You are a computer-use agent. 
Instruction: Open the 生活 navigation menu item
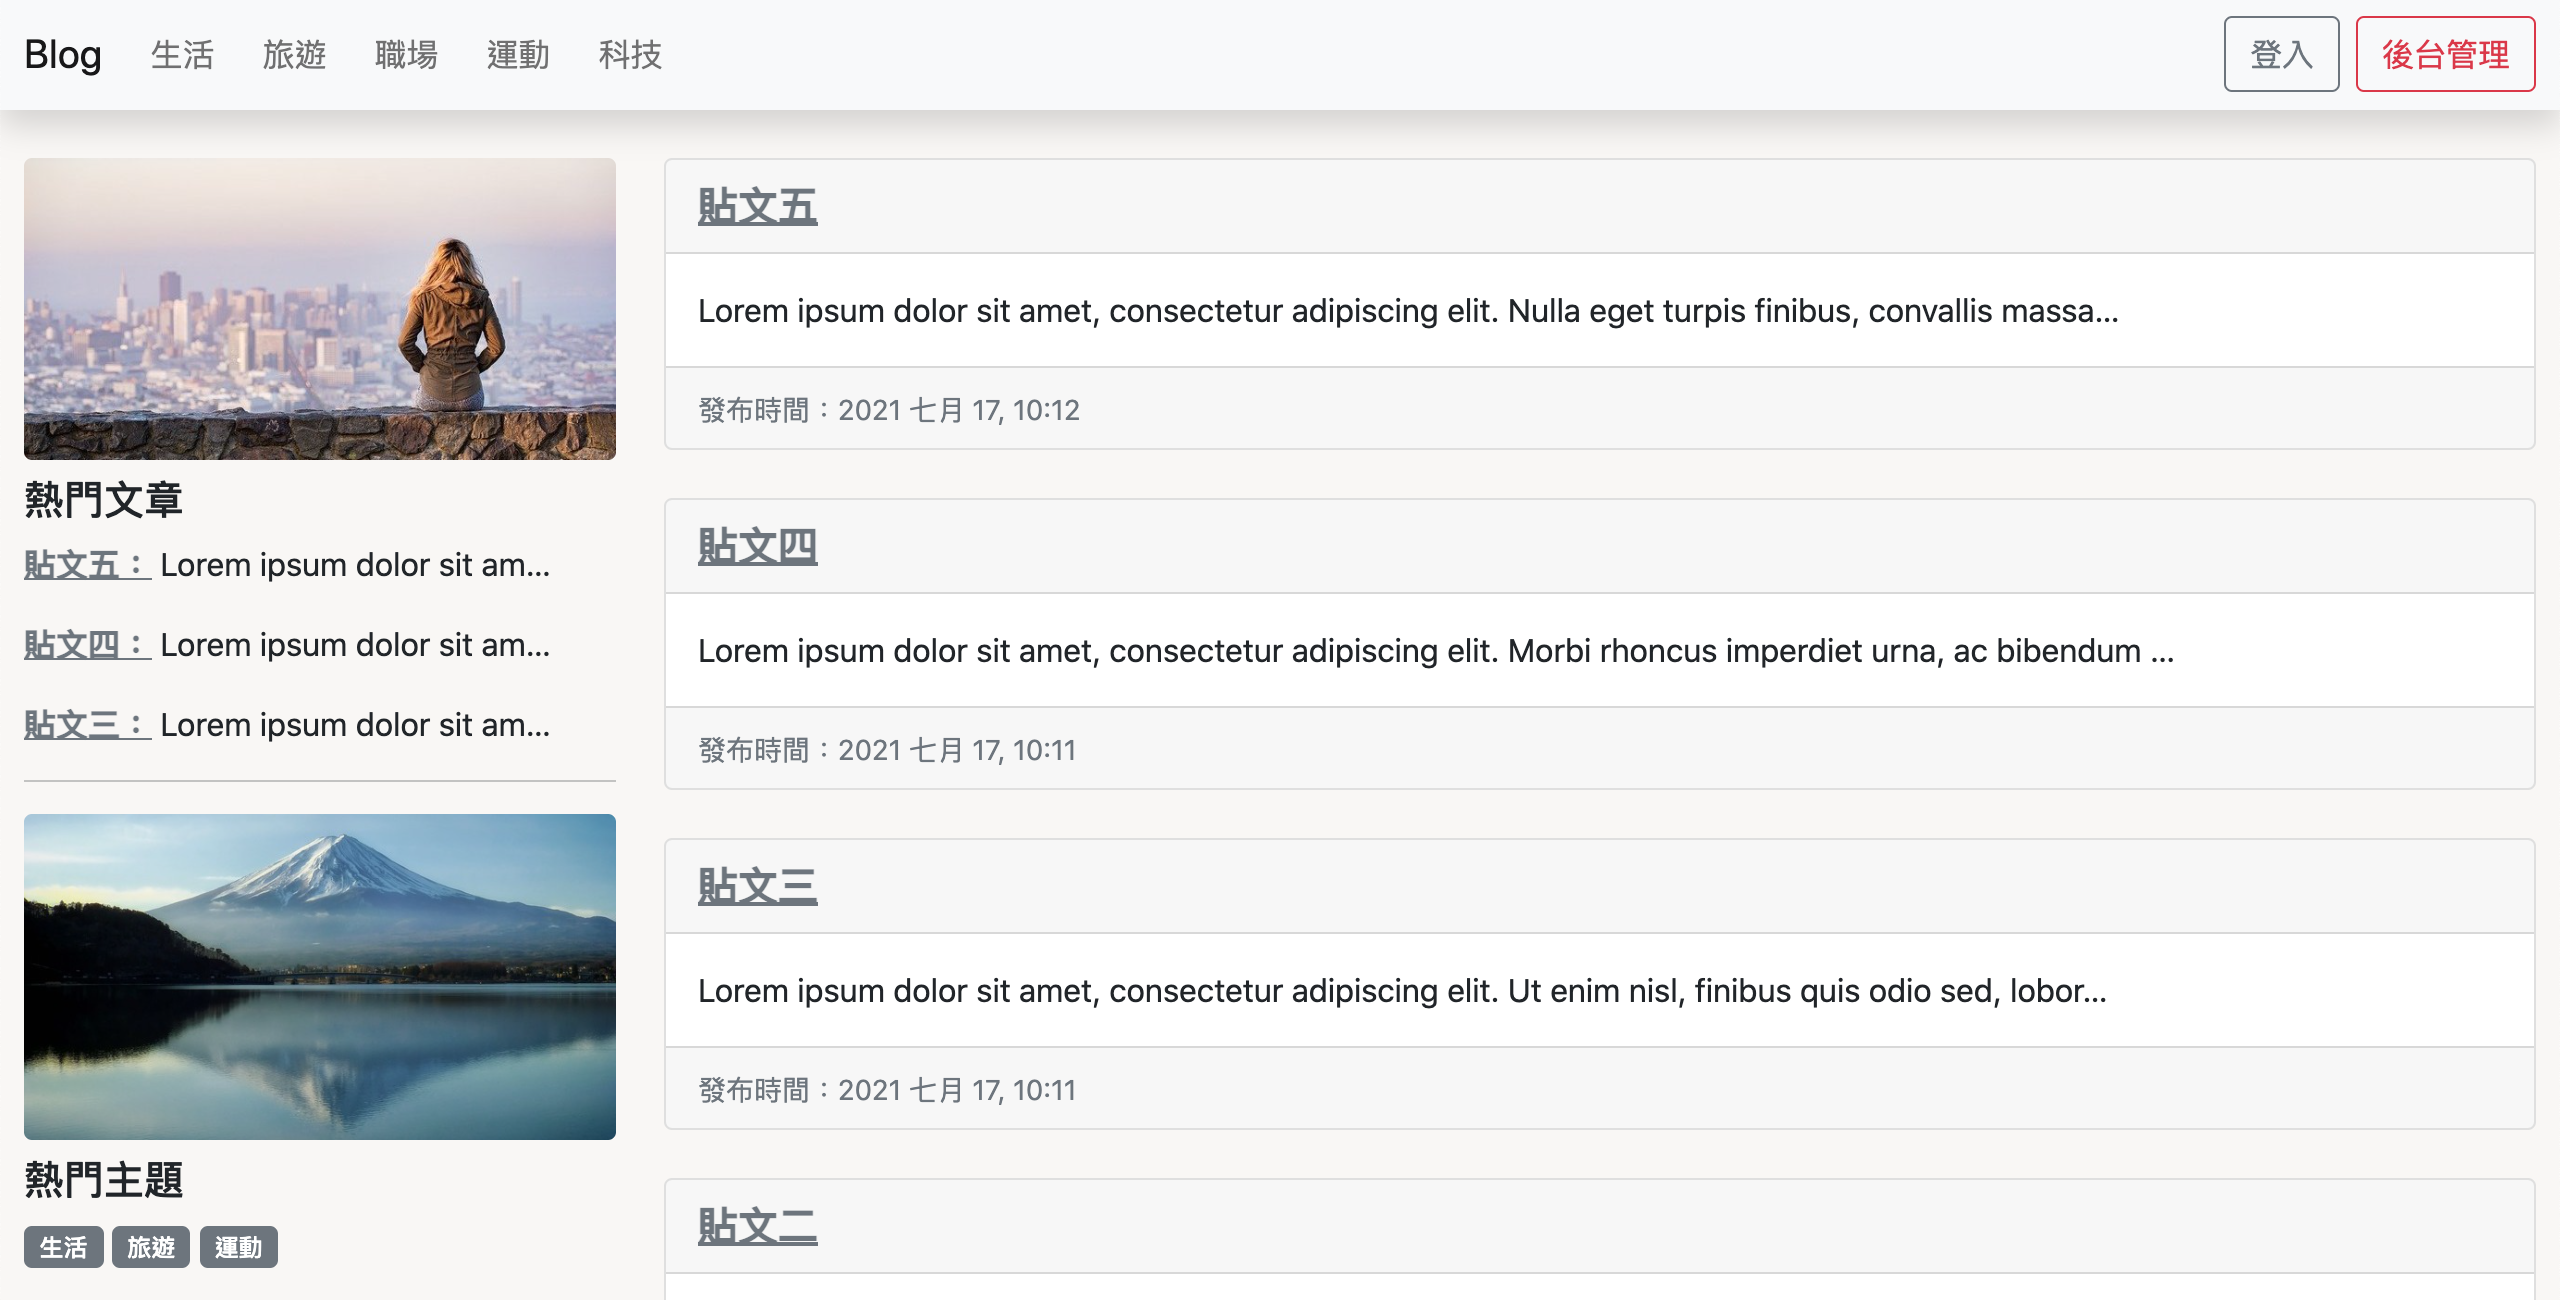[182, 54]
